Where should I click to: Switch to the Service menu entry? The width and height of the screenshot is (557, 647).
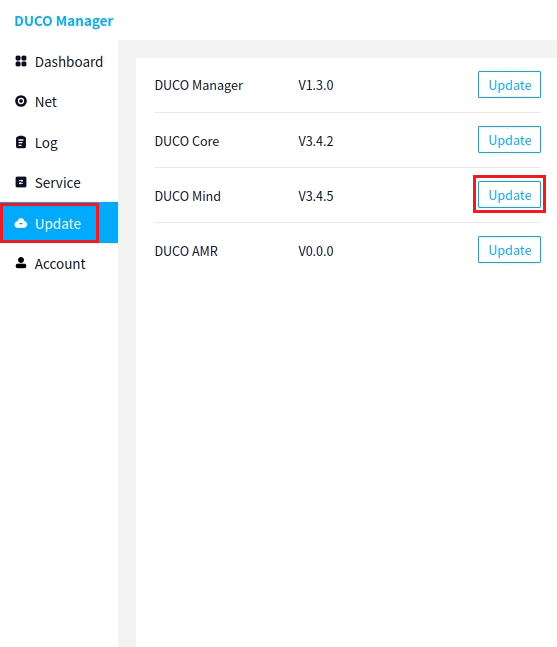(58, 183)
